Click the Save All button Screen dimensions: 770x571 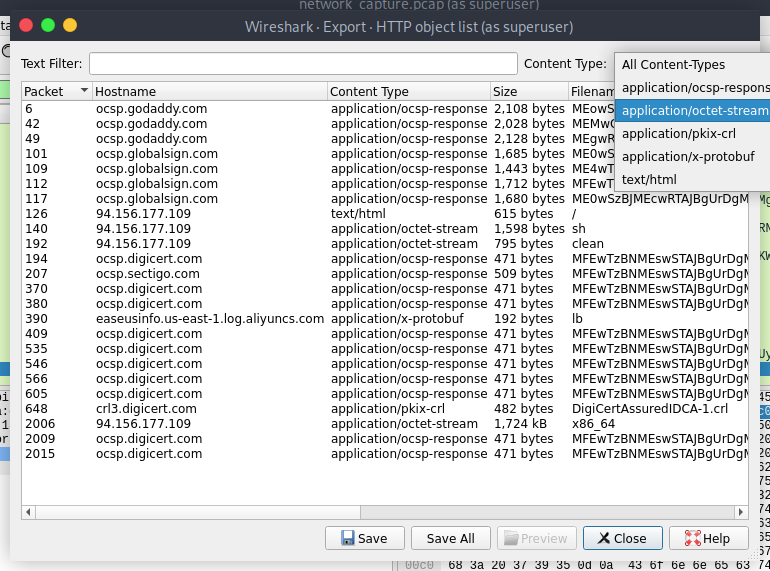tap(450, 538)
